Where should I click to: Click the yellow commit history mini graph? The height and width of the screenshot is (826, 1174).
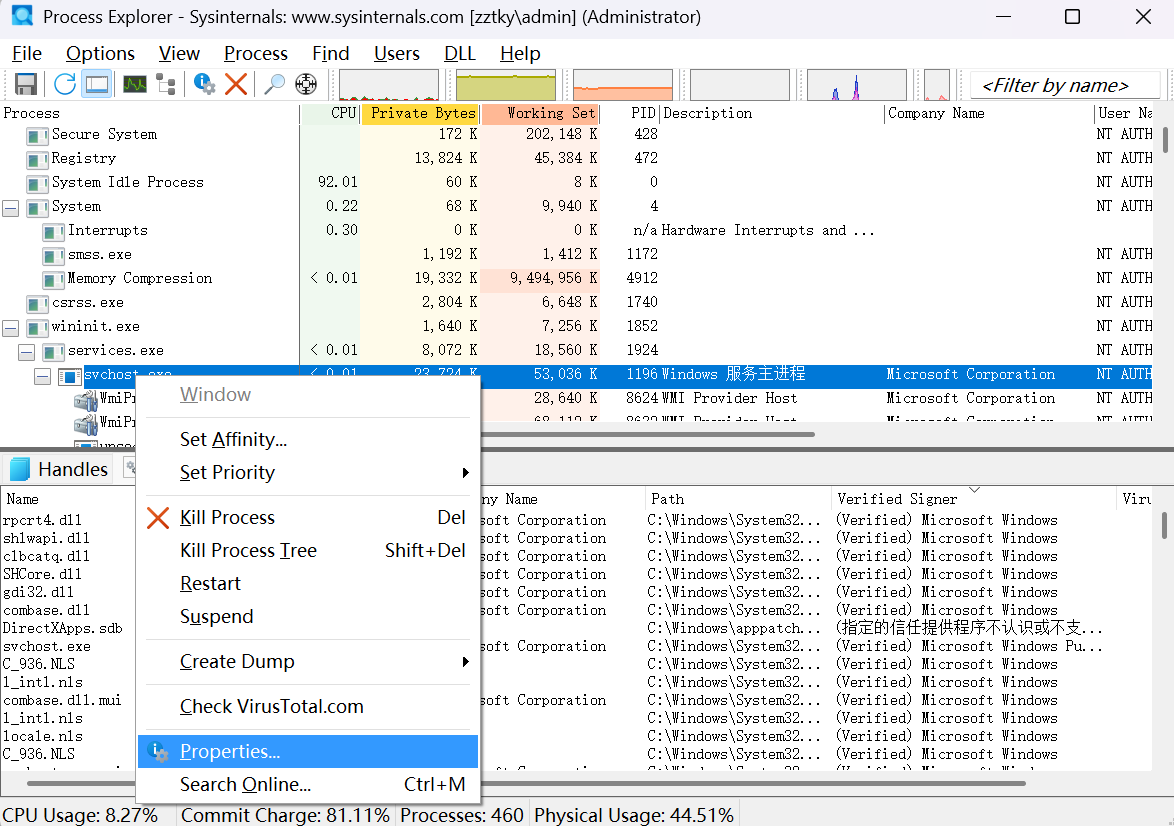pos(506,85)
